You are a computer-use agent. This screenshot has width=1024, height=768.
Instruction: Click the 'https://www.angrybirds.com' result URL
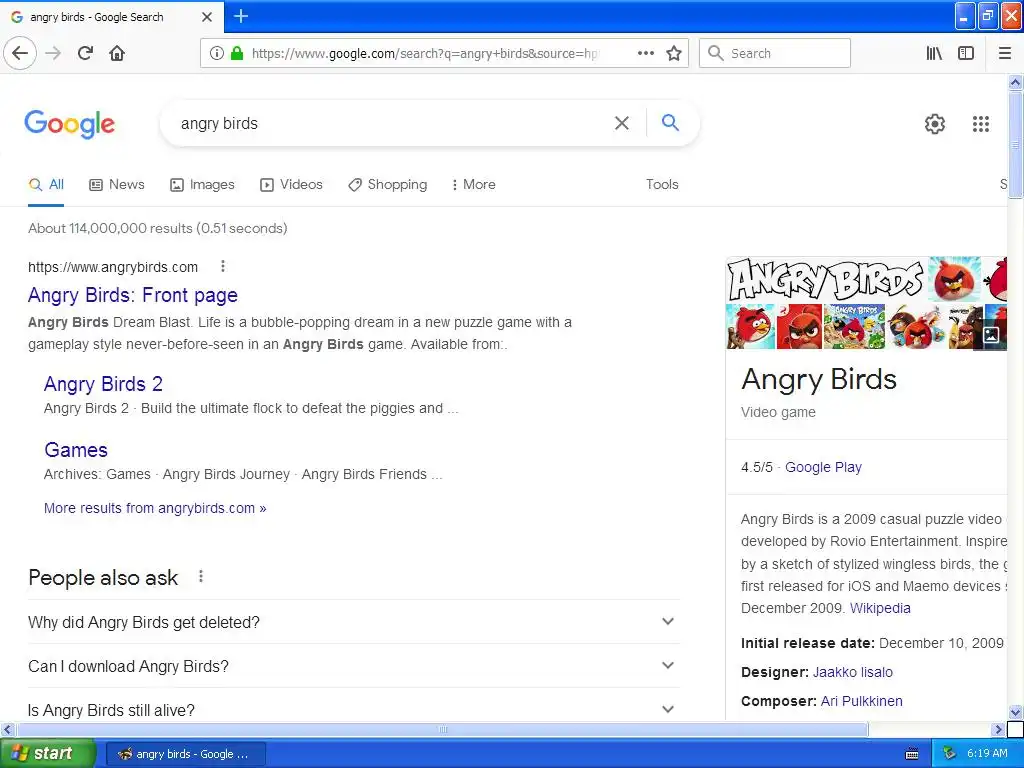click(x=113, y=266)
